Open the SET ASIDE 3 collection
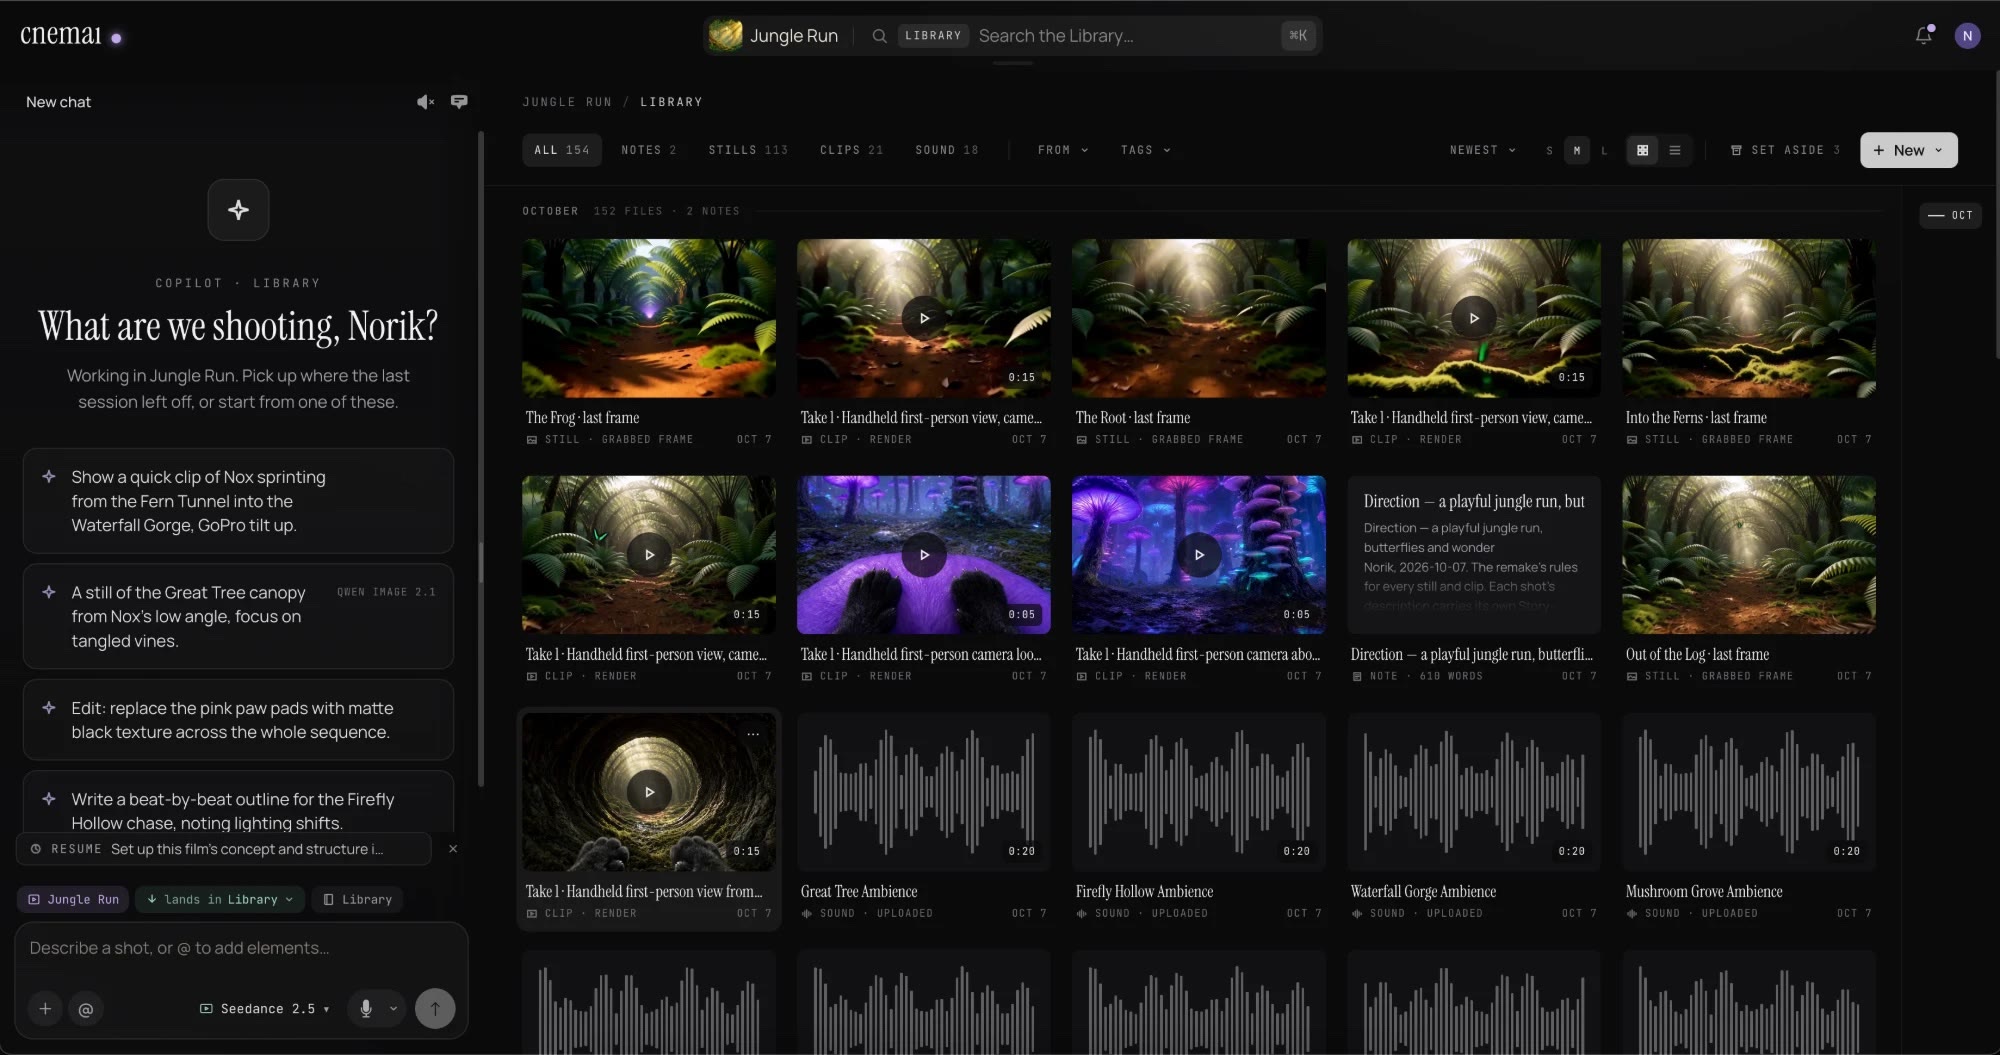Screen dimensions: 2000x1055 point(1785,150)
